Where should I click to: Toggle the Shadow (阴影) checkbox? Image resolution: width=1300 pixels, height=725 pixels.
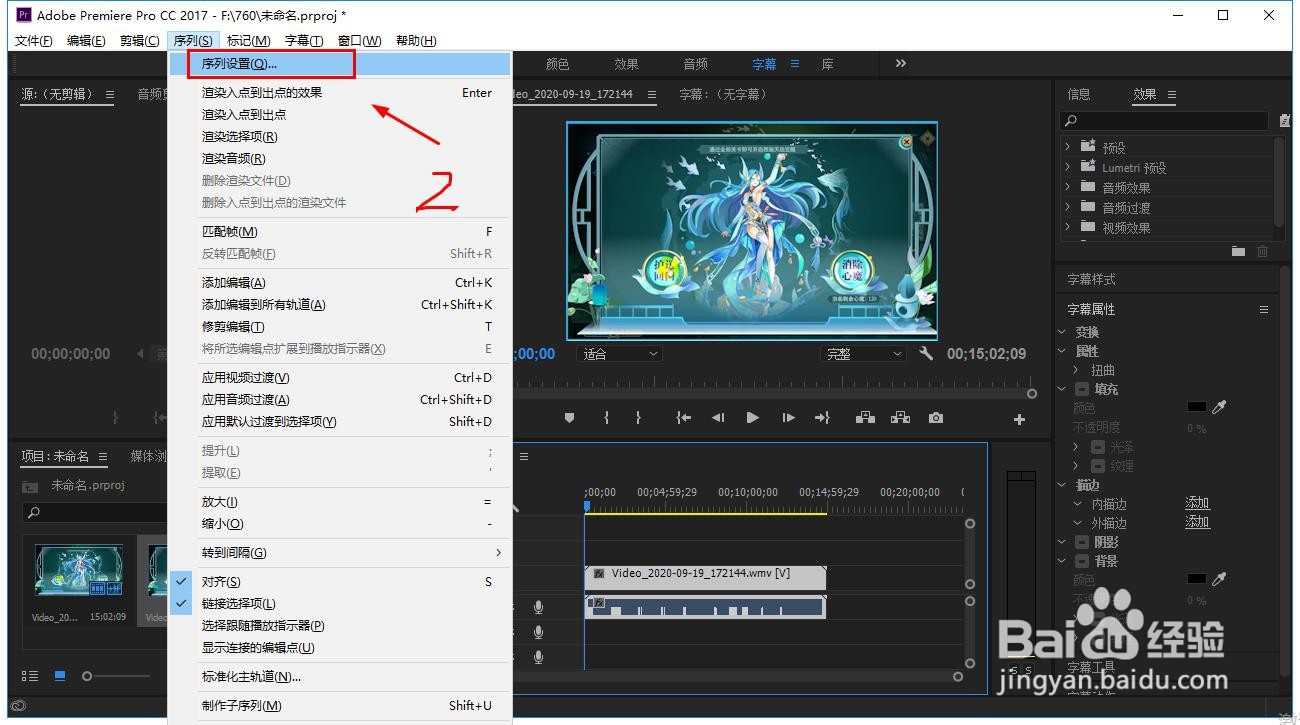pos(1083,542)
